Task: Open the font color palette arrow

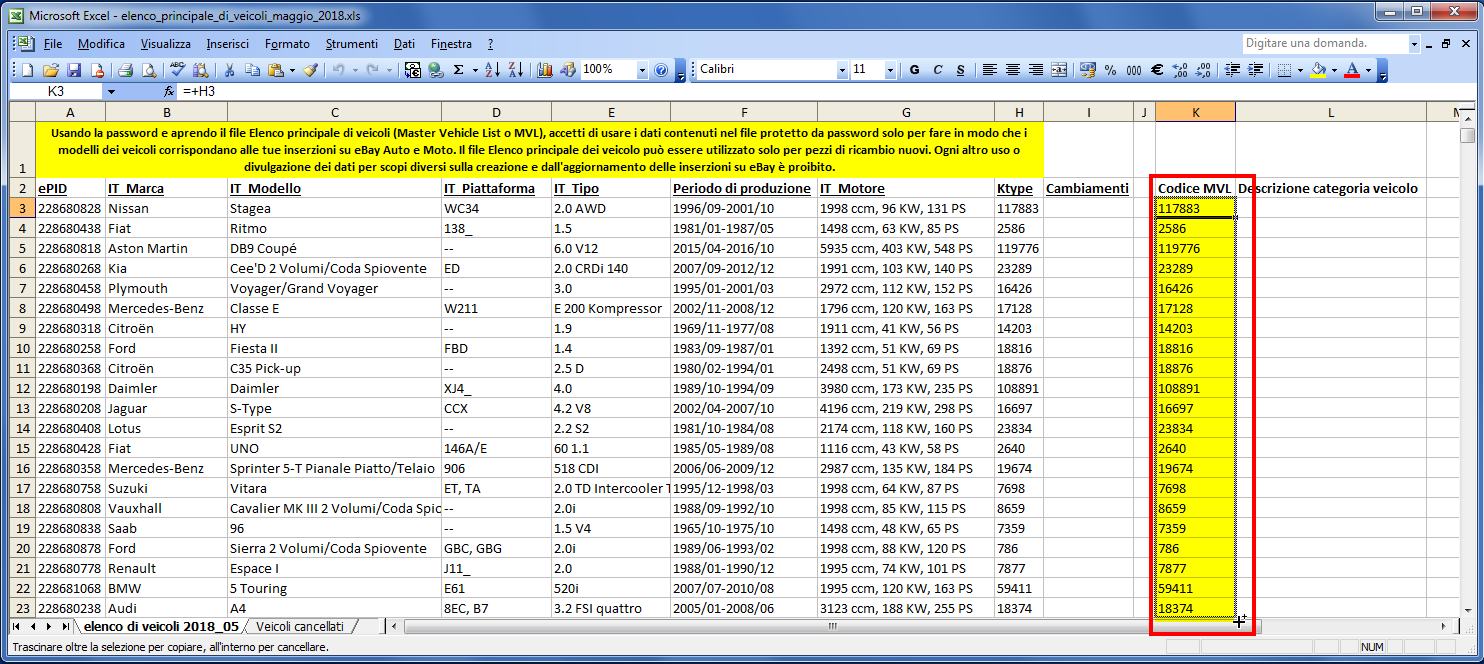Action: tap(1368, 70)
